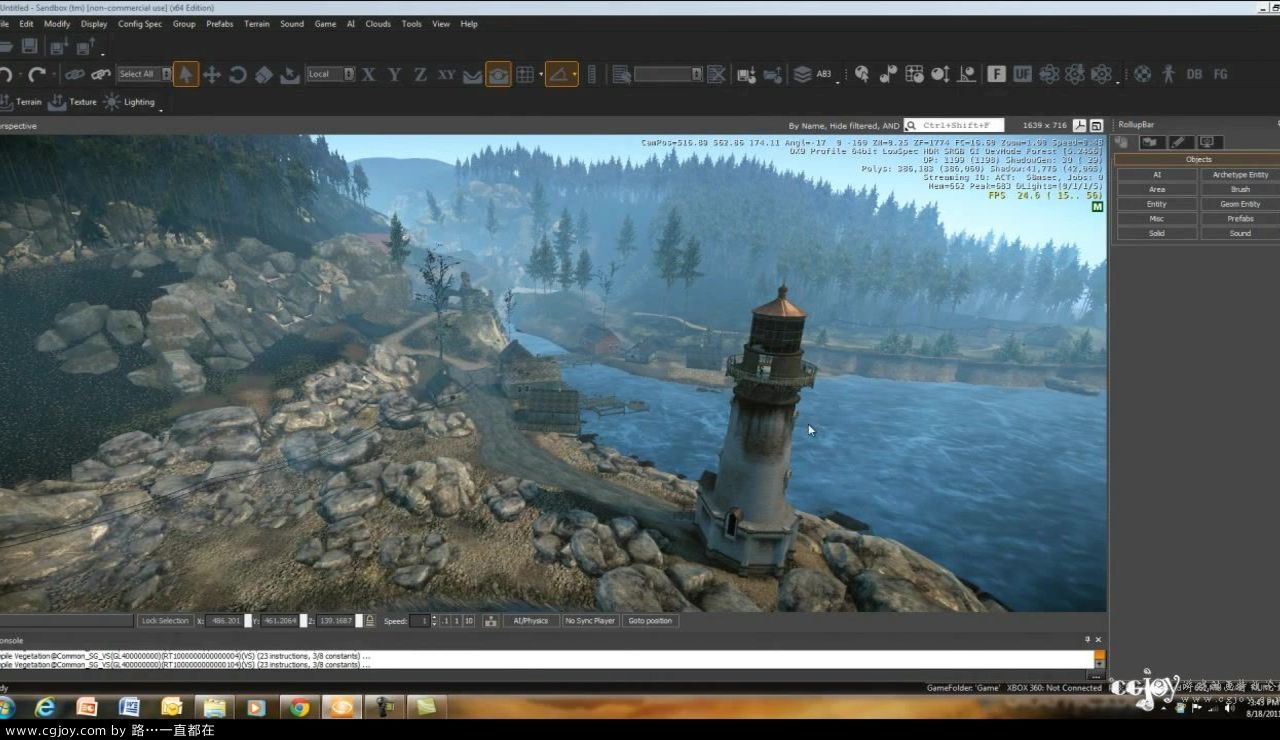Toggle terrain and objects snapping icon
This screenshot has width=1280, height=740.
pos(498,74)
